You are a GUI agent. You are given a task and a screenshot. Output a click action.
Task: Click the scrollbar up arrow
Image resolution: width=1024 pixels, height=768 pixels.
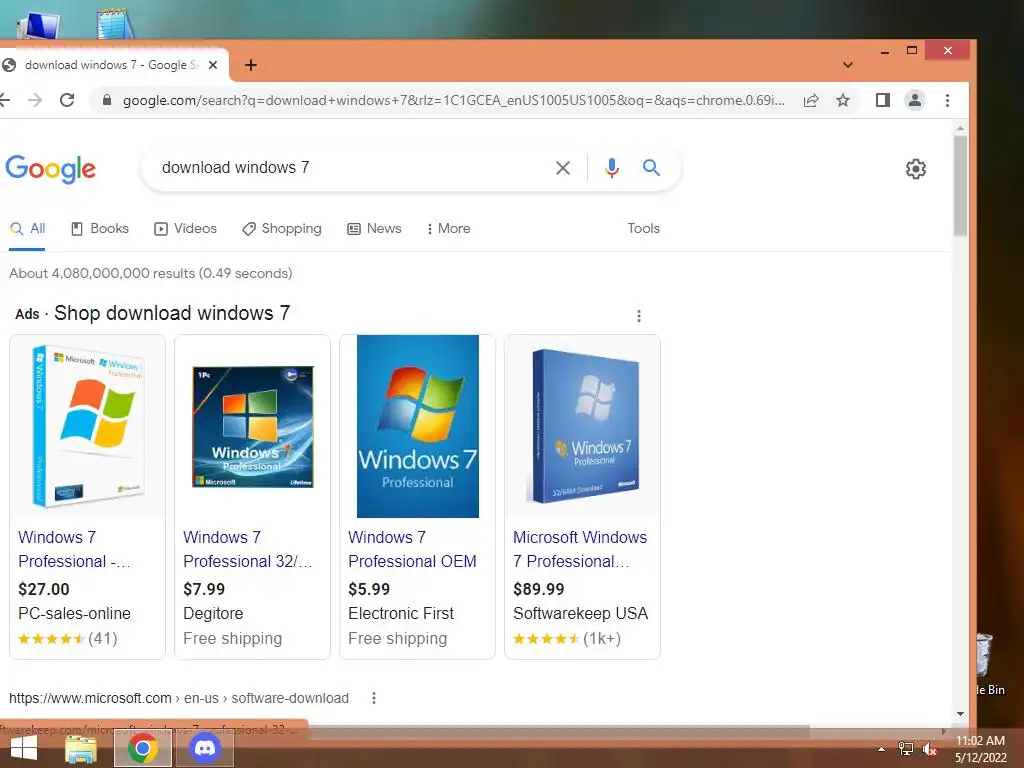(x=960, y=128)
